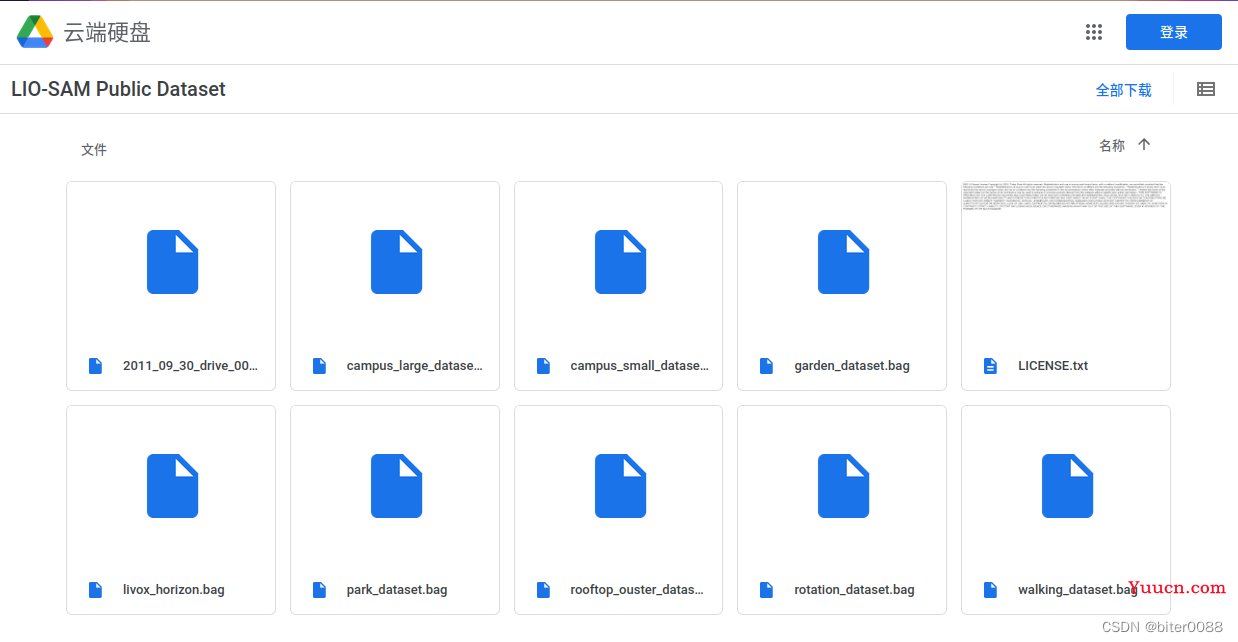Click the LIO-SAM Public Dataset folder title
This screenshot has height=642, width=1238.
(118, 89)
